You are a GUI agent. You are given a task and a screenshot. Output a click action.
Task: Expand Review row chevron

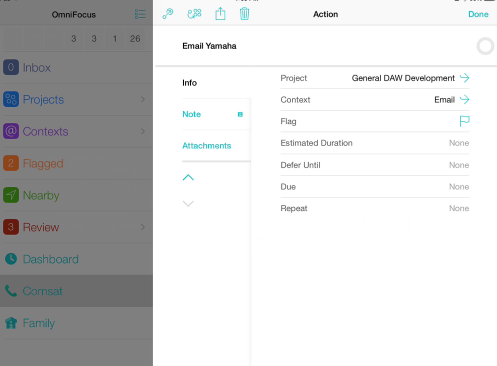click(x=143, y=227)
